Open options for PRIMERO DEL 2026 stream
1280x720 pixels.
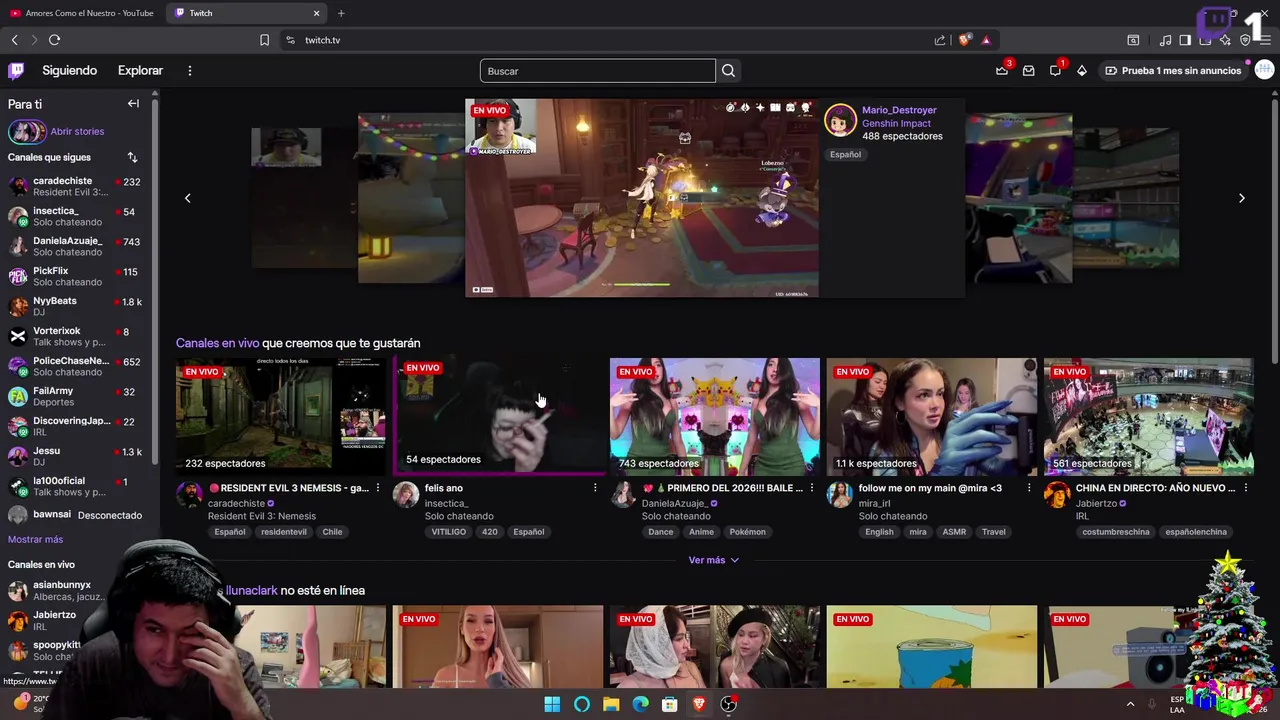point(812,488)
